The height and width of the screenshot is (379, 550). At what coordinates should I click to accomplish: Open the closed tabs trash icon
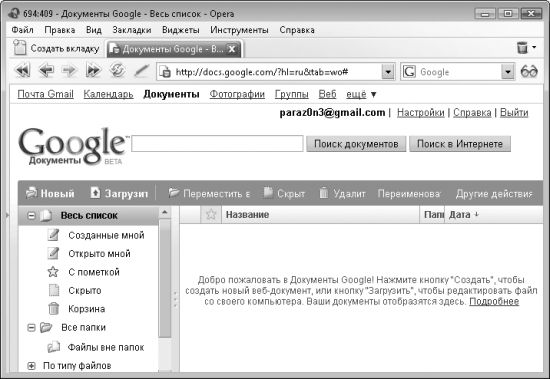(522, 48)
